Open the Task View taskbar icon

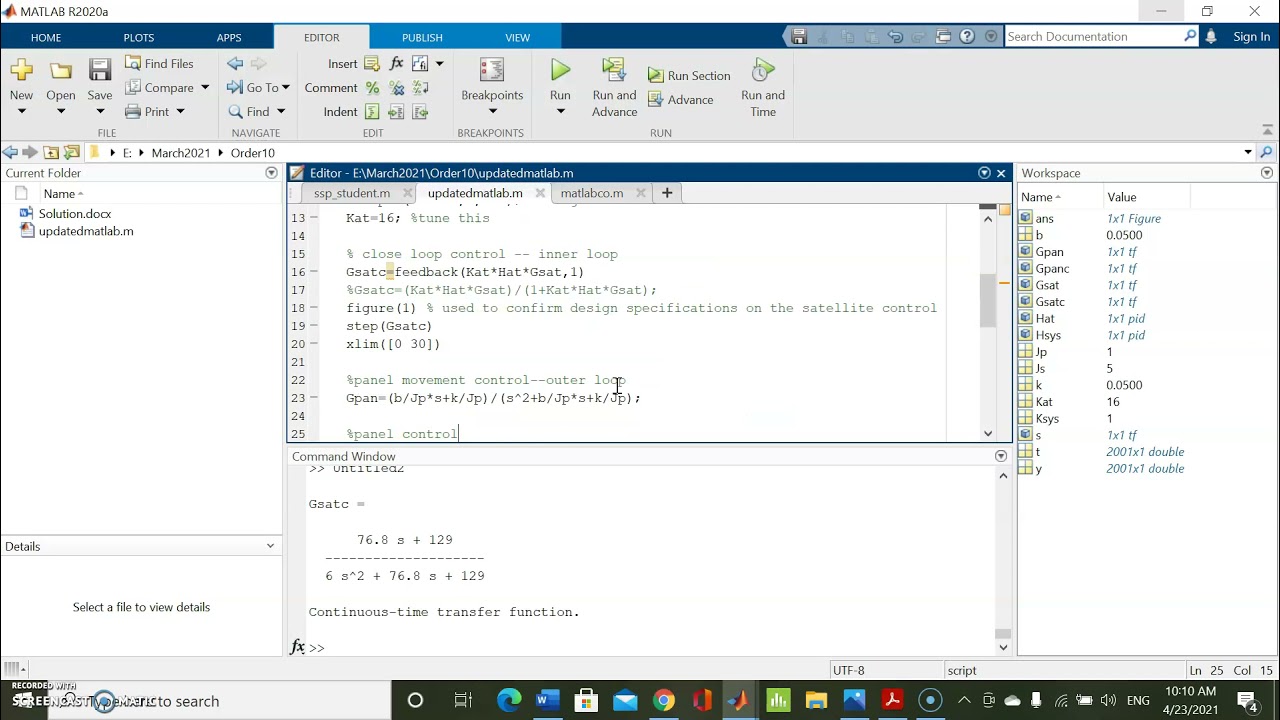point(463,700)
